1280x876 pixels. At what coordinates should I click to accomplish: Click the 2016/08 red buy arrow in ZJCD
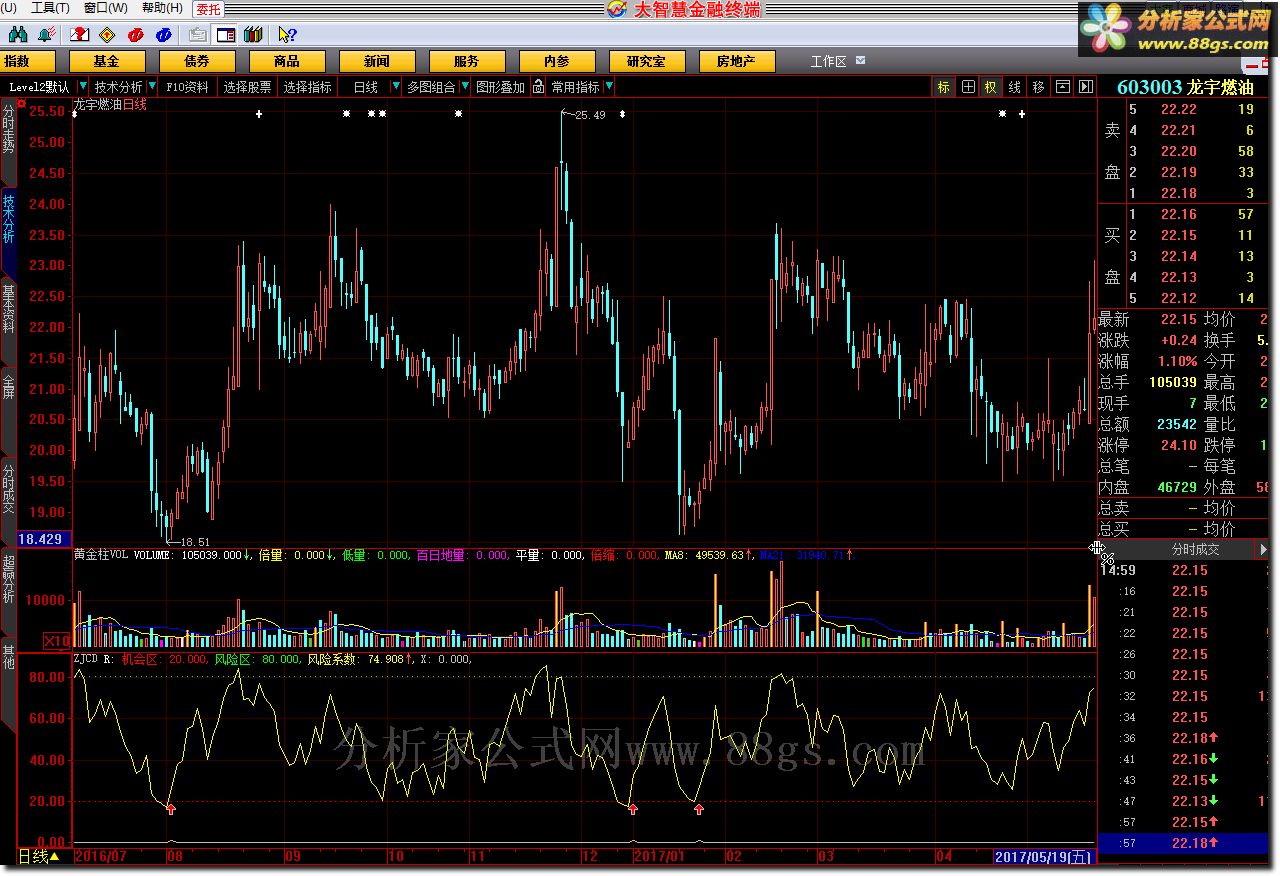171,808
